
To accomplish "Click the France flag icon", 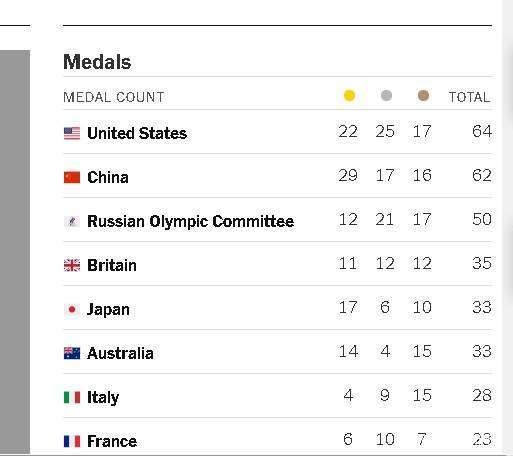I will 72,441.
